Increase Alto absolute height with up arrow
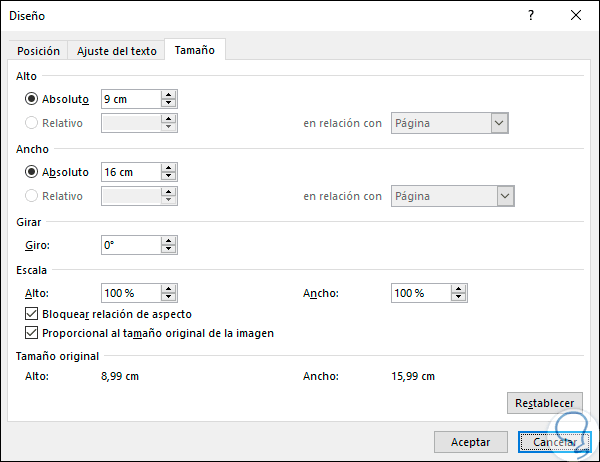Screen dimensions: 600x462 [x=169, y=95]
